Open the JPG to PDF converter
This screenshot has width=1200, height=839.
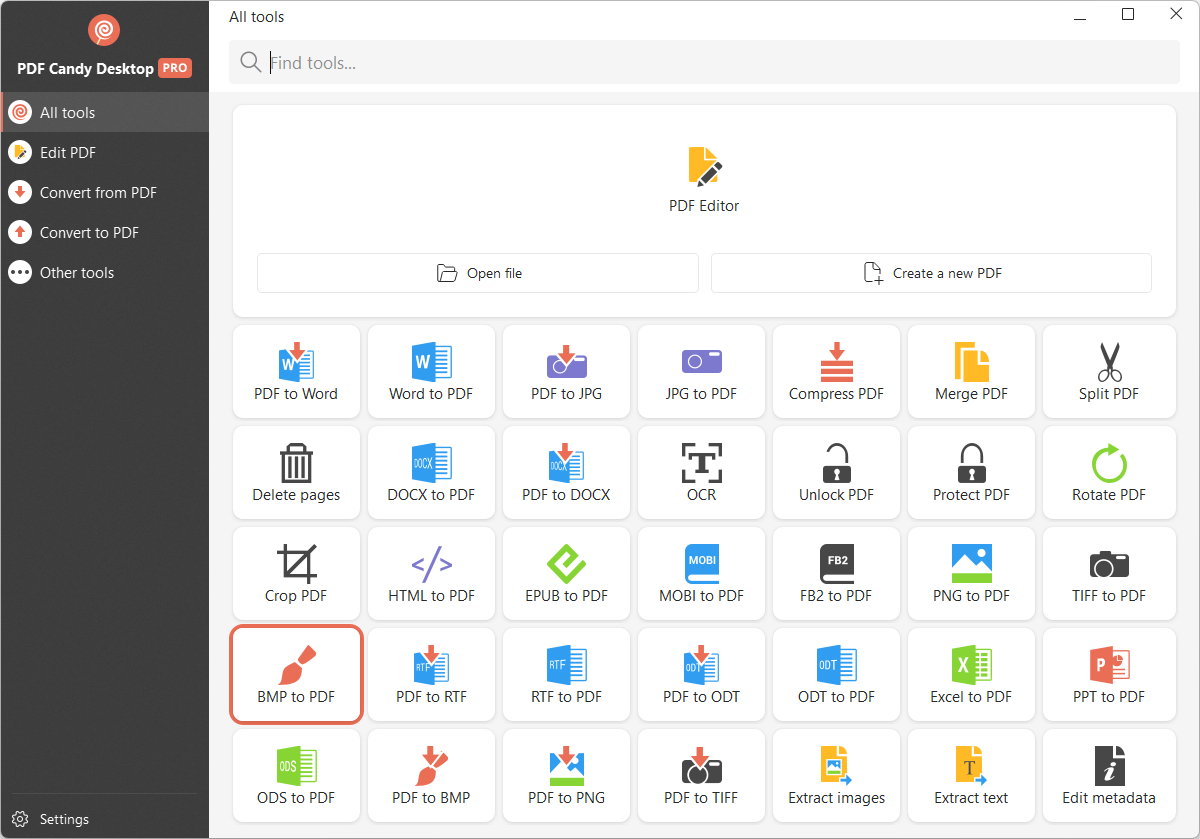pos(701,371)
